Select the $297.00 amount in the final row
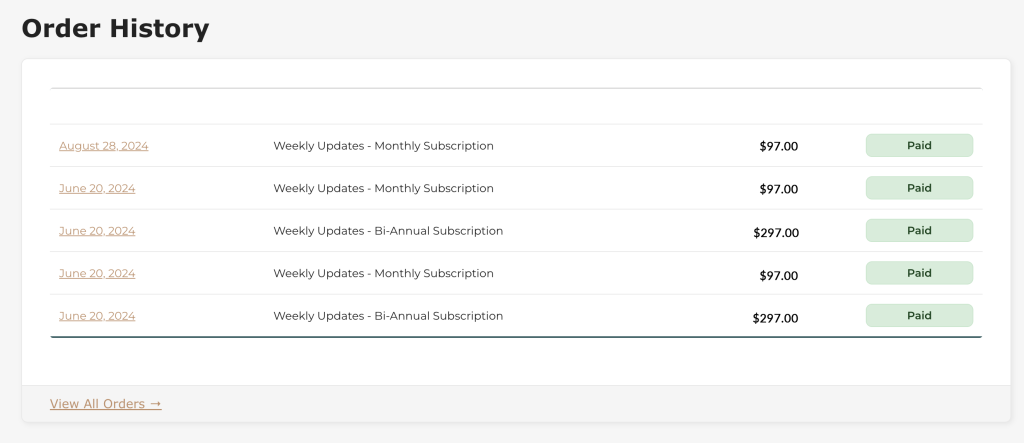Screen dimensions: 1024x443 click(775, 319)
